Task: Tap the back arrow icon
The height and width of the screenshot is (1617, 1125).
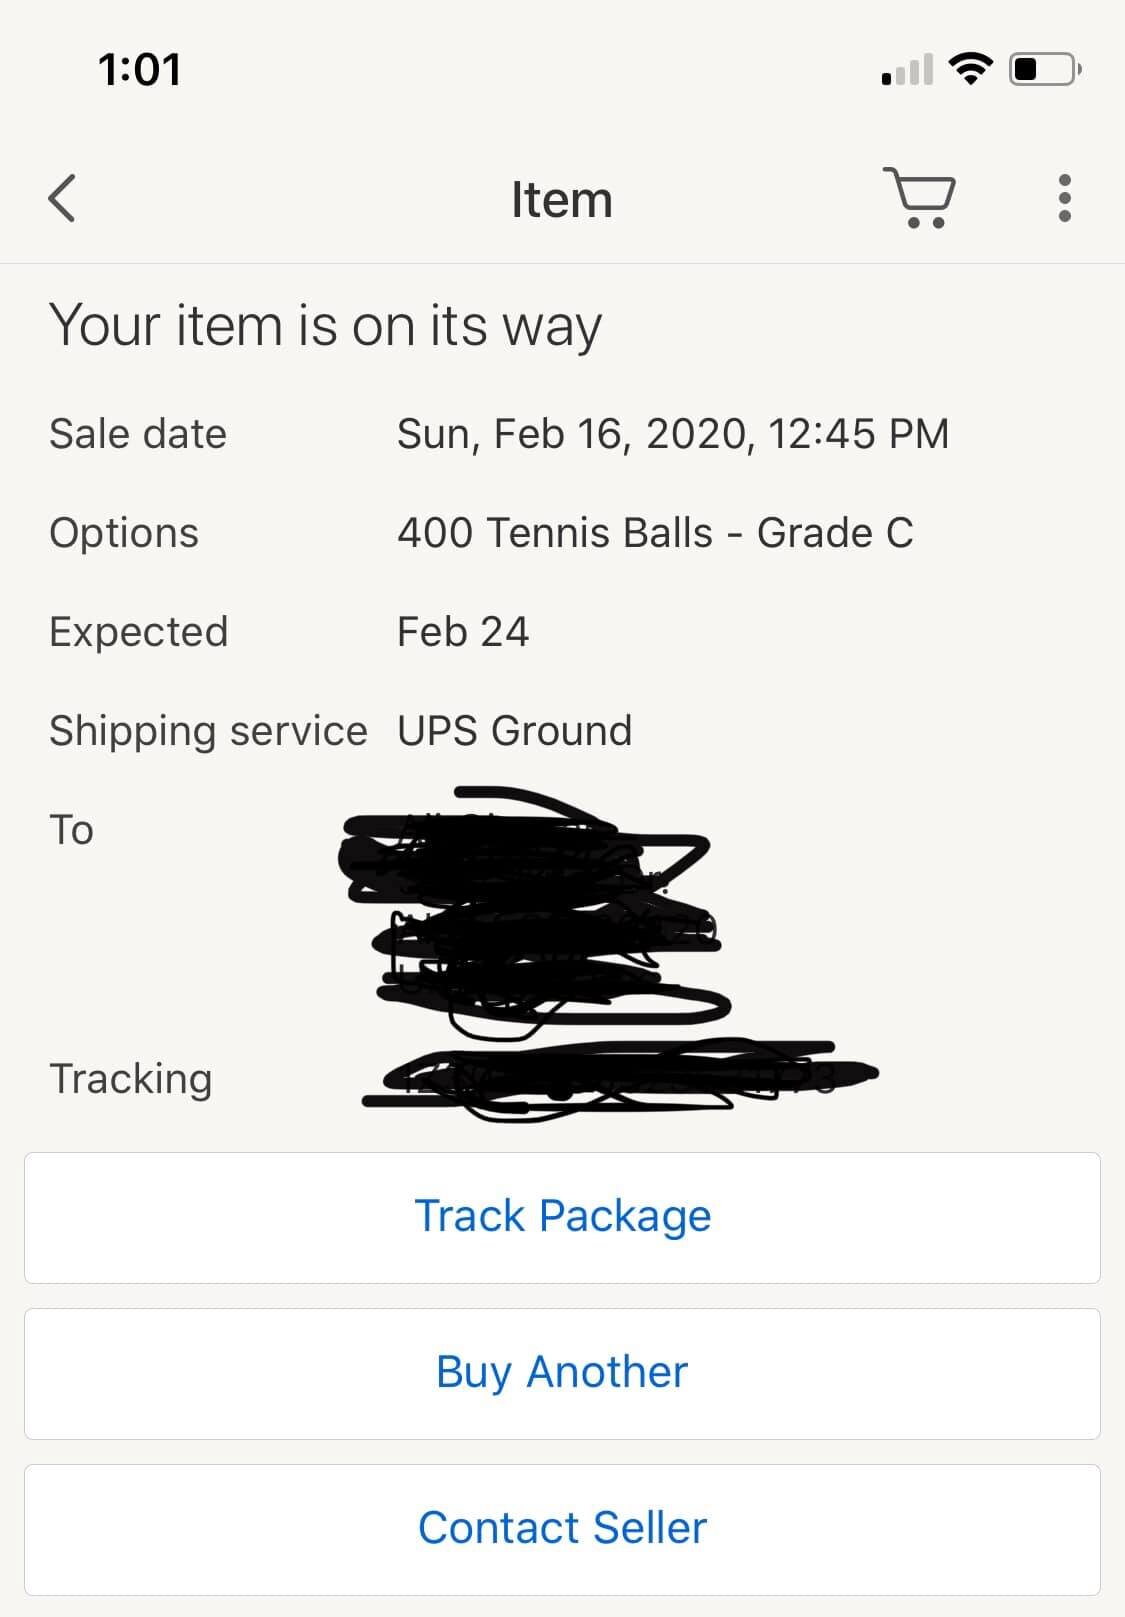Action: [x=62, y=198]
